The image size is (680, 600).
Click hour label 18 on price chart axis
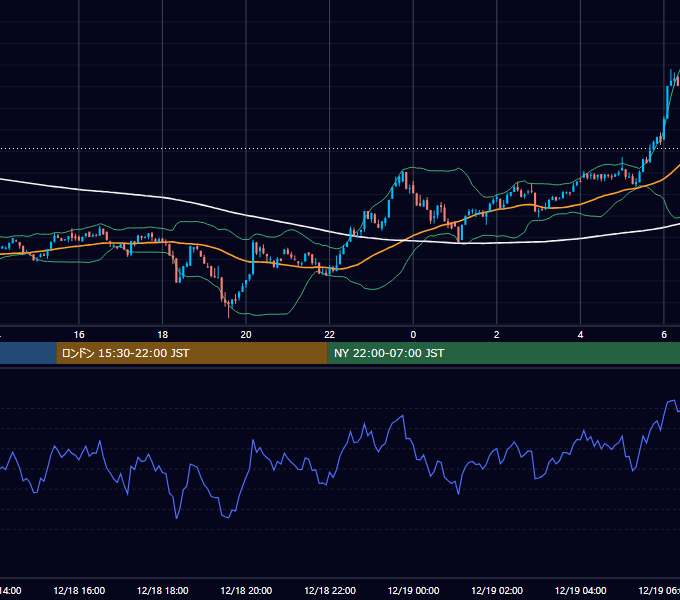pyautogui.click(x=163, y=335)
